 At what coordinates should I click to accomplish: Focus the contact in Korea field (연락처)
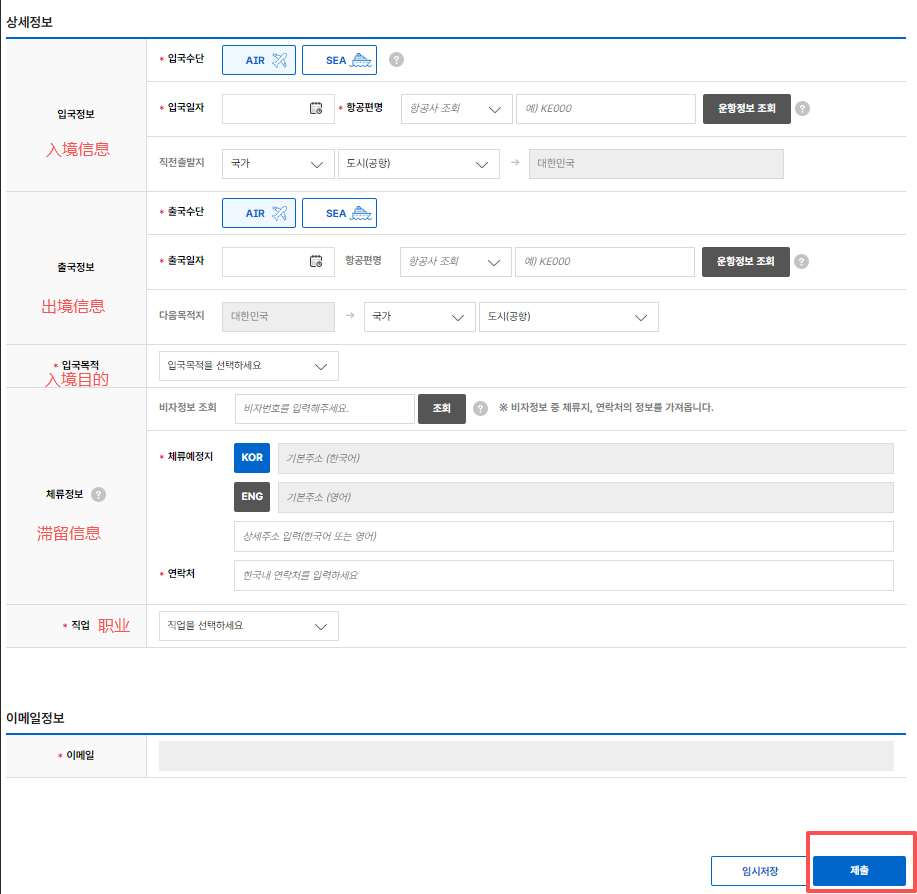tap(564, 576)
